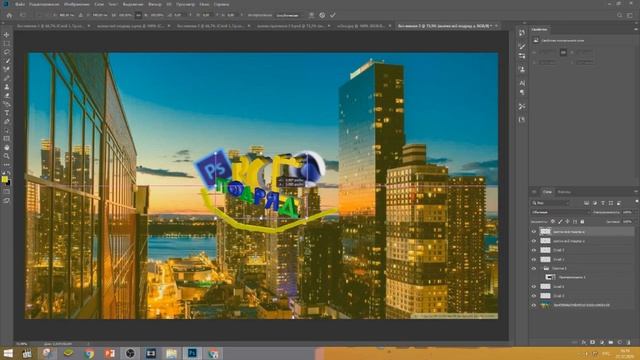Open the Properties panel flyout menu

coord(636,29)
